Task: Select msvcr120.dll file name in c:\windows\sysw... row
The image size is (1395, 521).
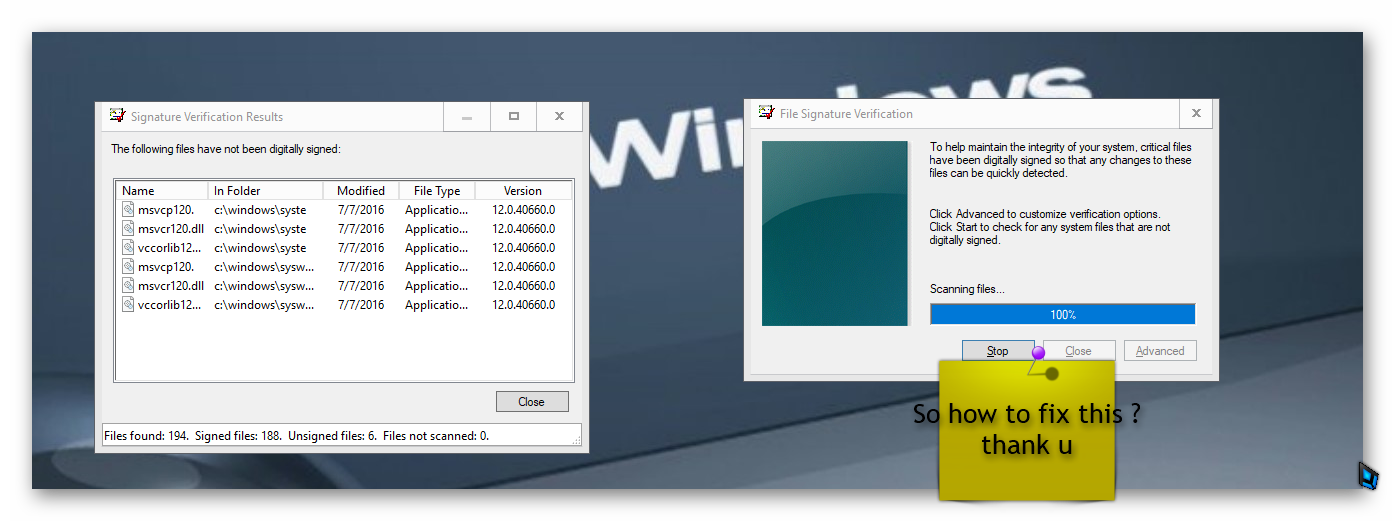Action: coord(171,286)
